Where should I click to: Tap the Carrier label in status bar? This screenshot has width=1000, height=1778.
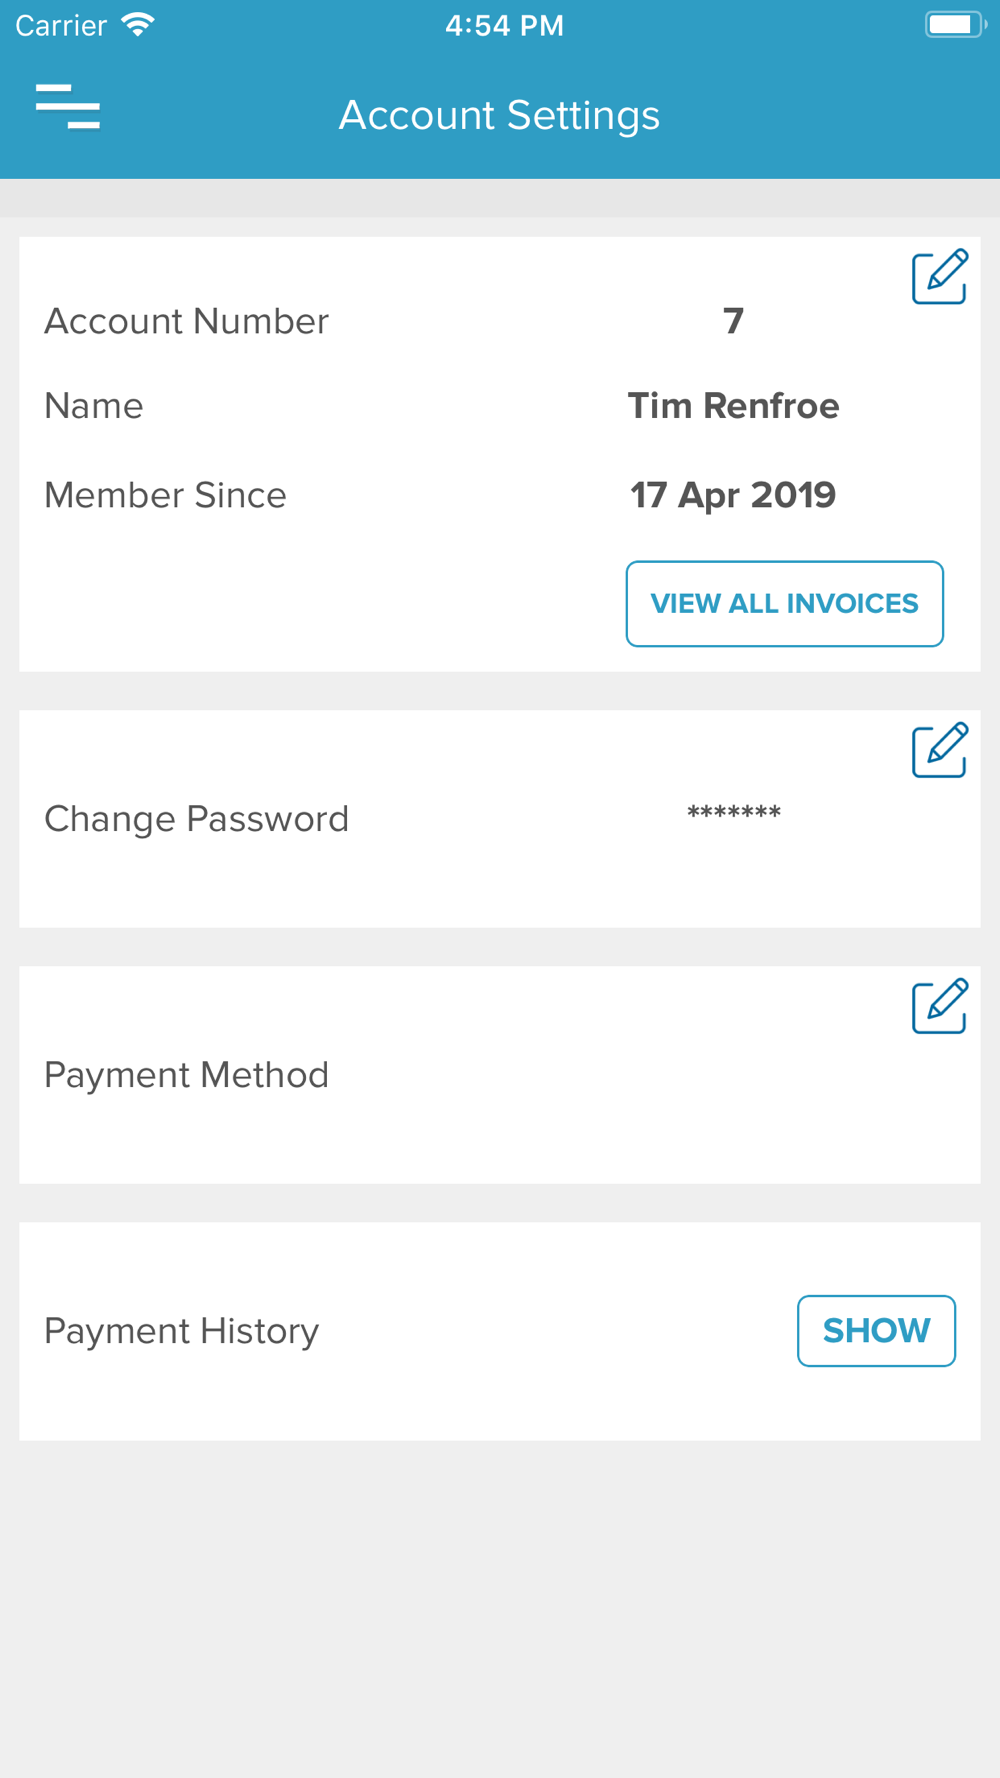tap(61, 25)
